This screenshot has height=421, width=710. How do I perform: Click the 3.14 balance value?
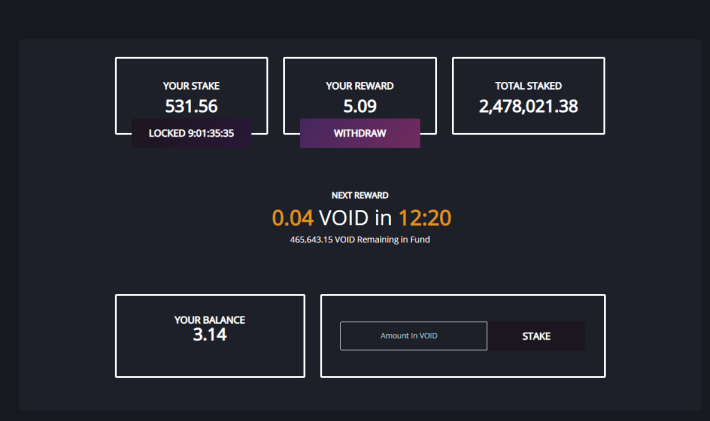210,335
